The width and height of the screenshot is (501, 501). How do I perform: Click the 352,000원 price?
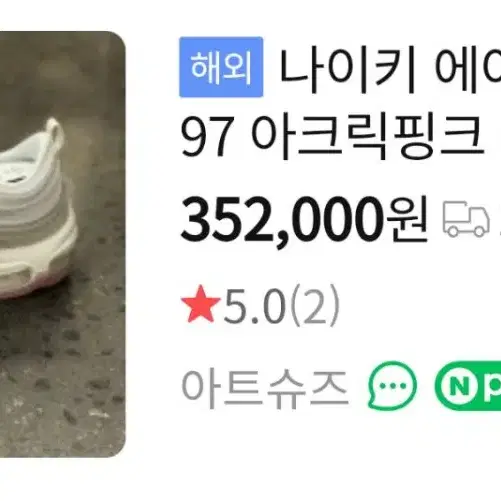pyautogui.click(x=304, y=220)
